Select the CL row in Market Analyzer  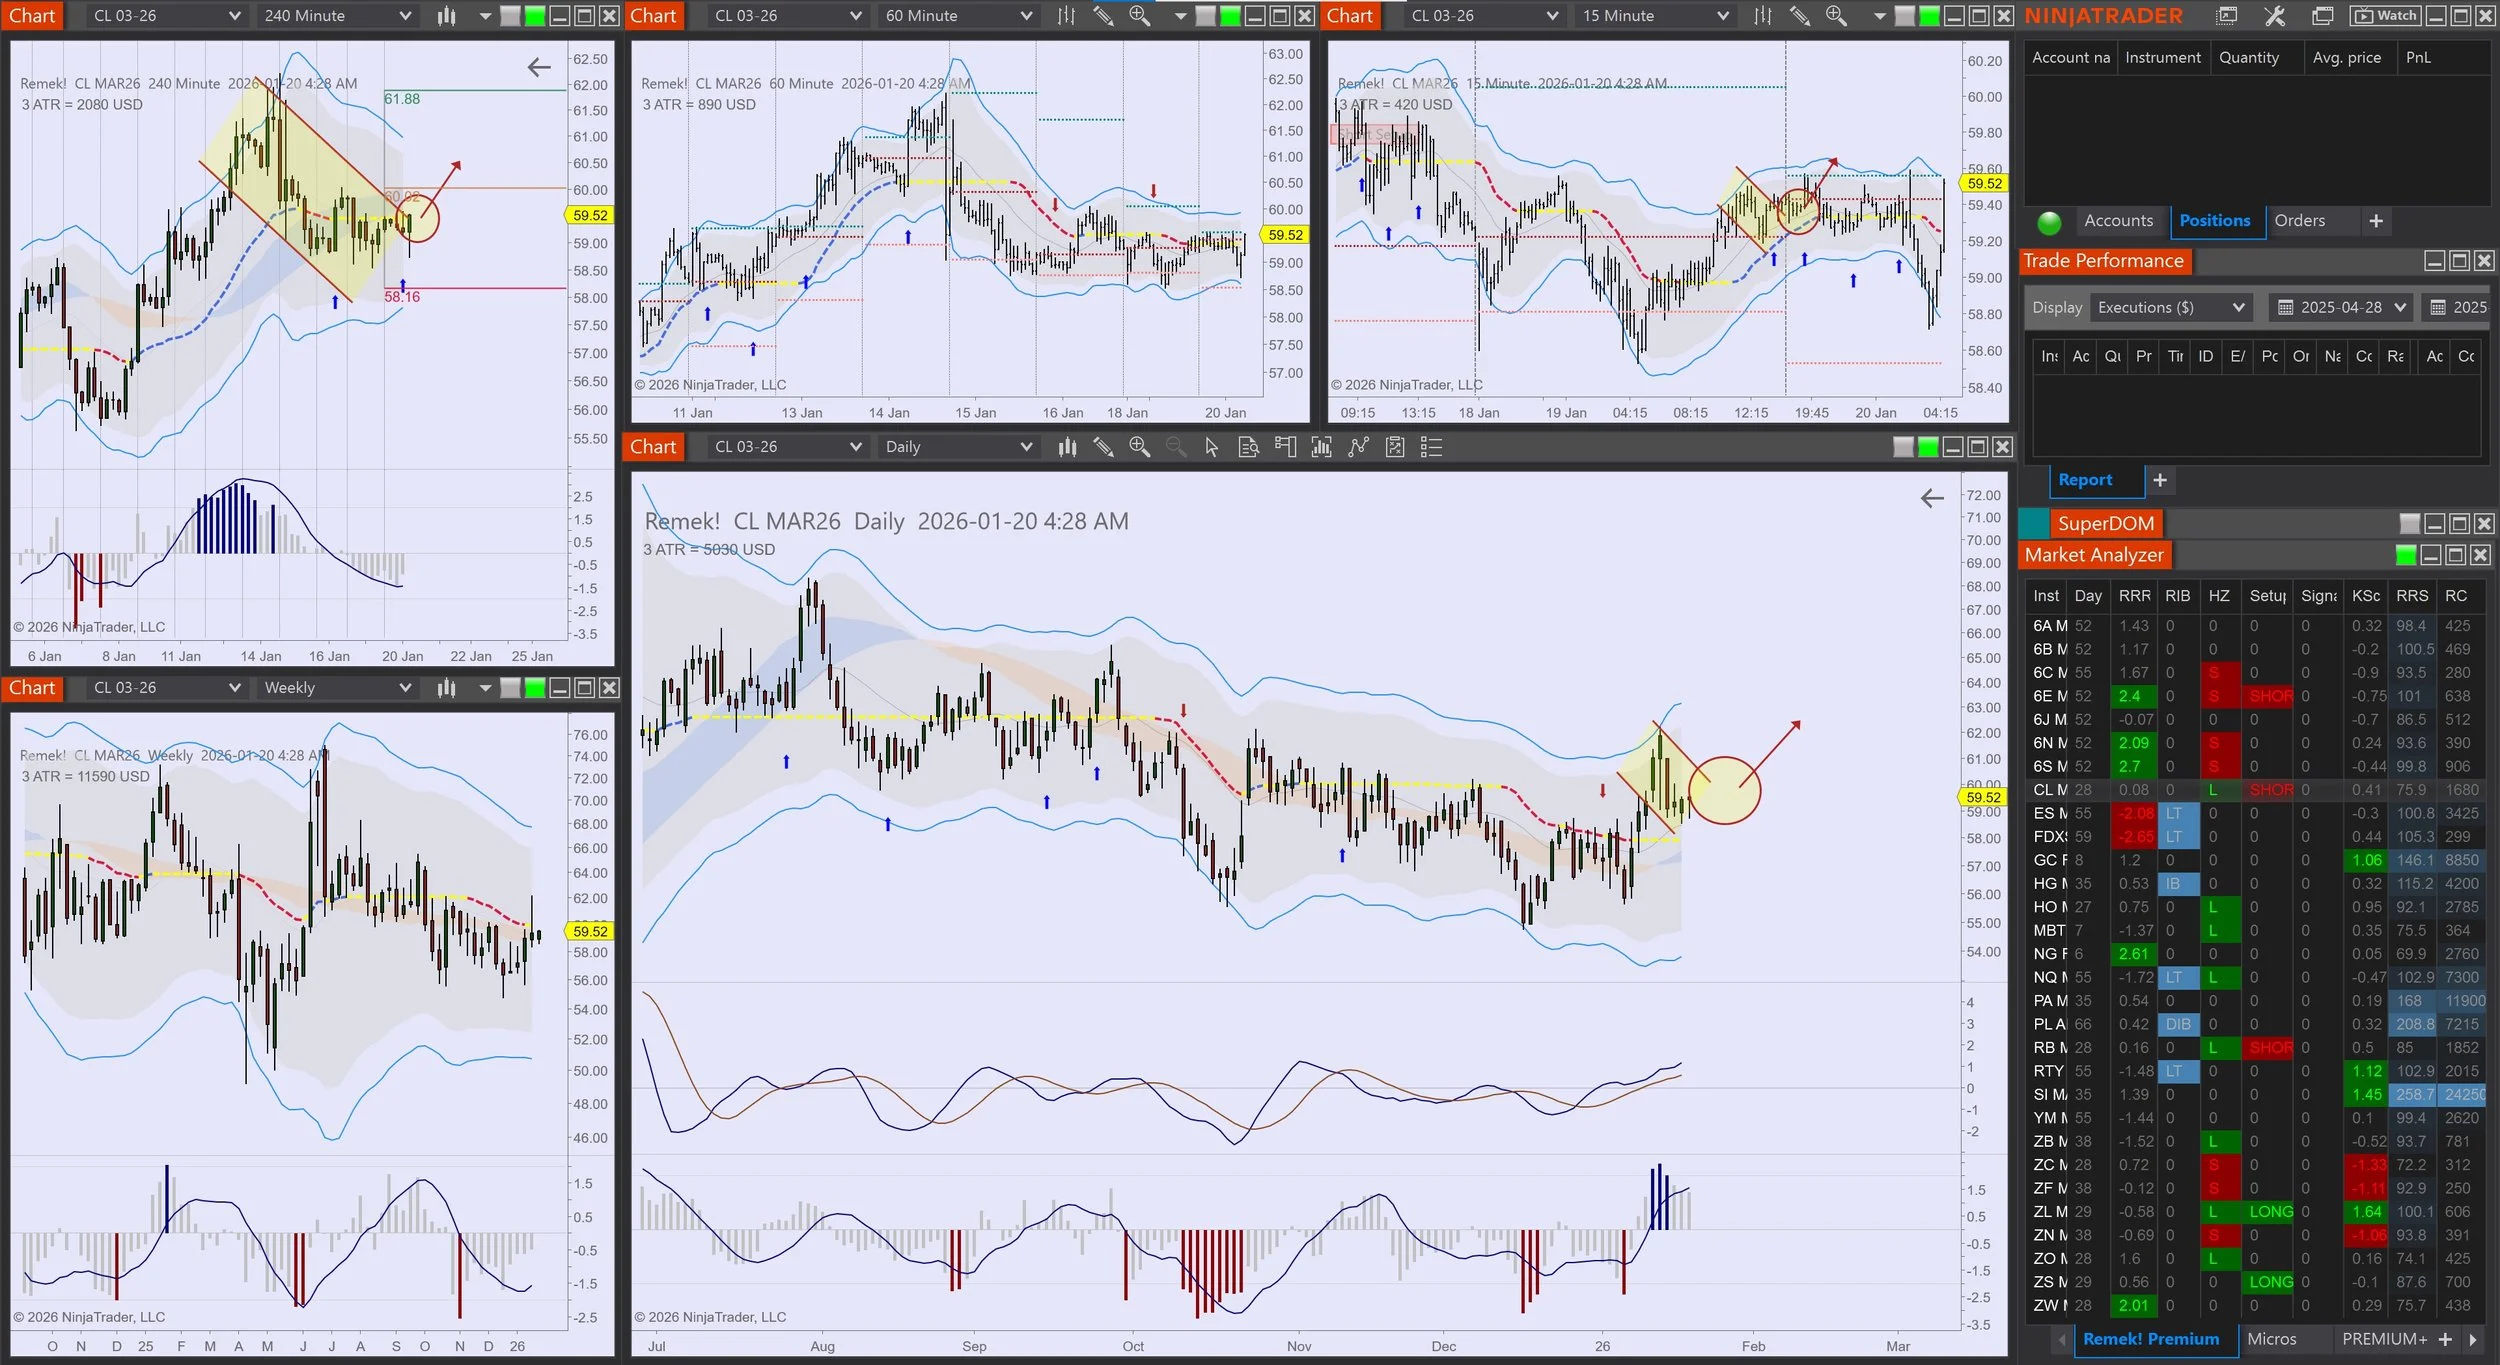point(2049,790)
